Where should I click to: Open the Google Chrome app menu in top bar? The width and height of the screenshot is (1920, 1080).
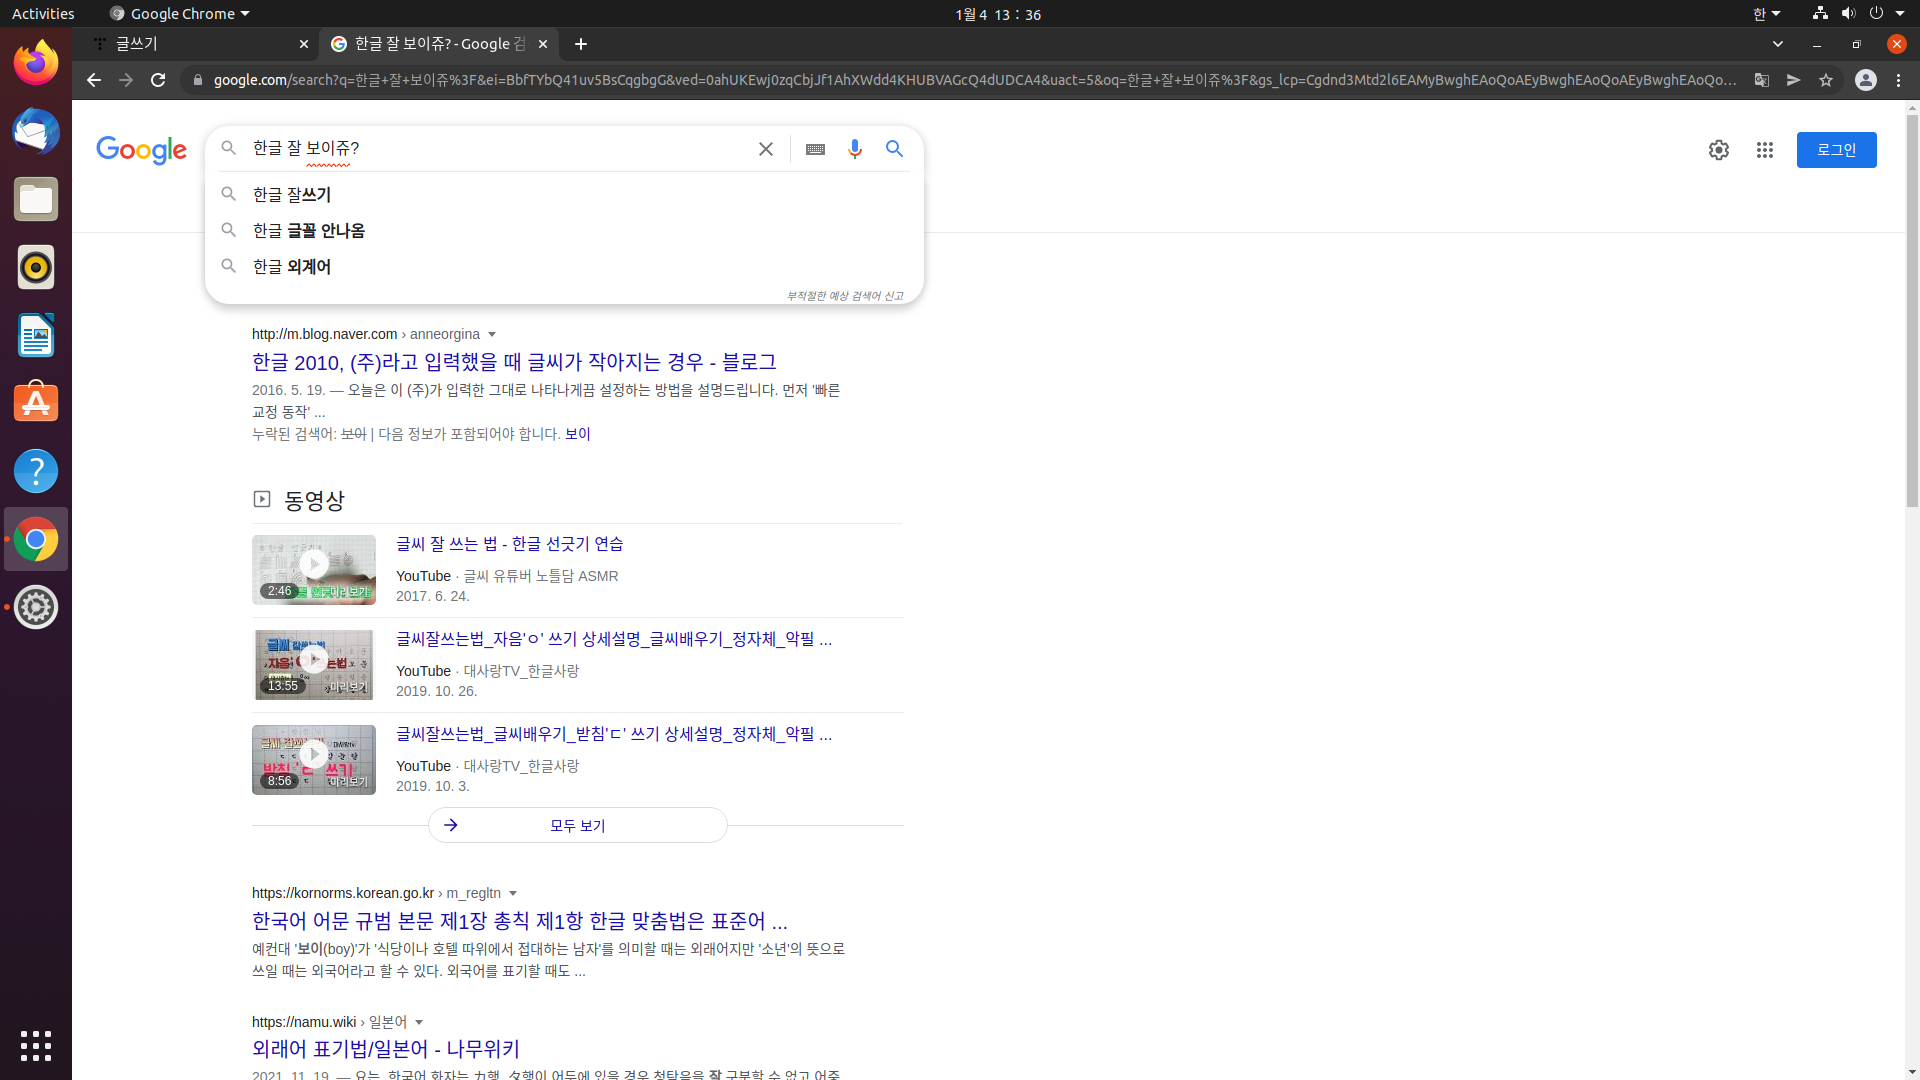pos(180,14)
